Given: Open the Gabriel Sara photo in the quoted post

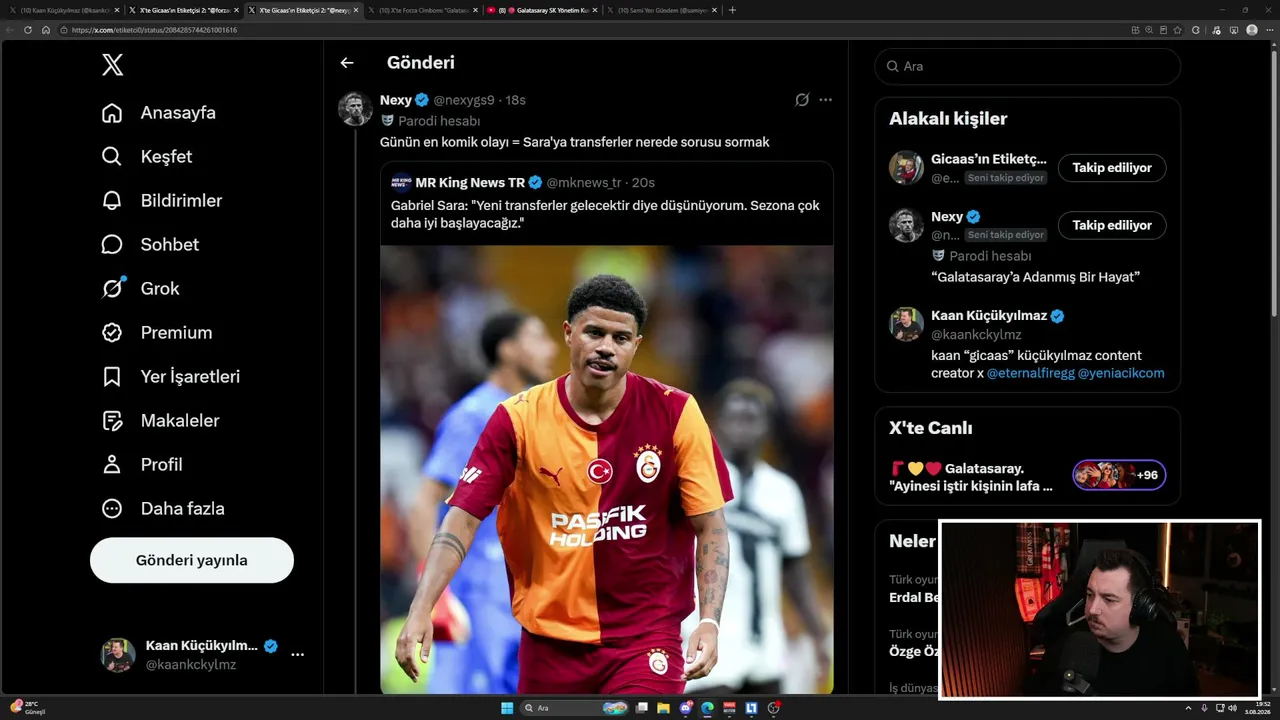Looking at the screenshot, I should pos(606,470).
